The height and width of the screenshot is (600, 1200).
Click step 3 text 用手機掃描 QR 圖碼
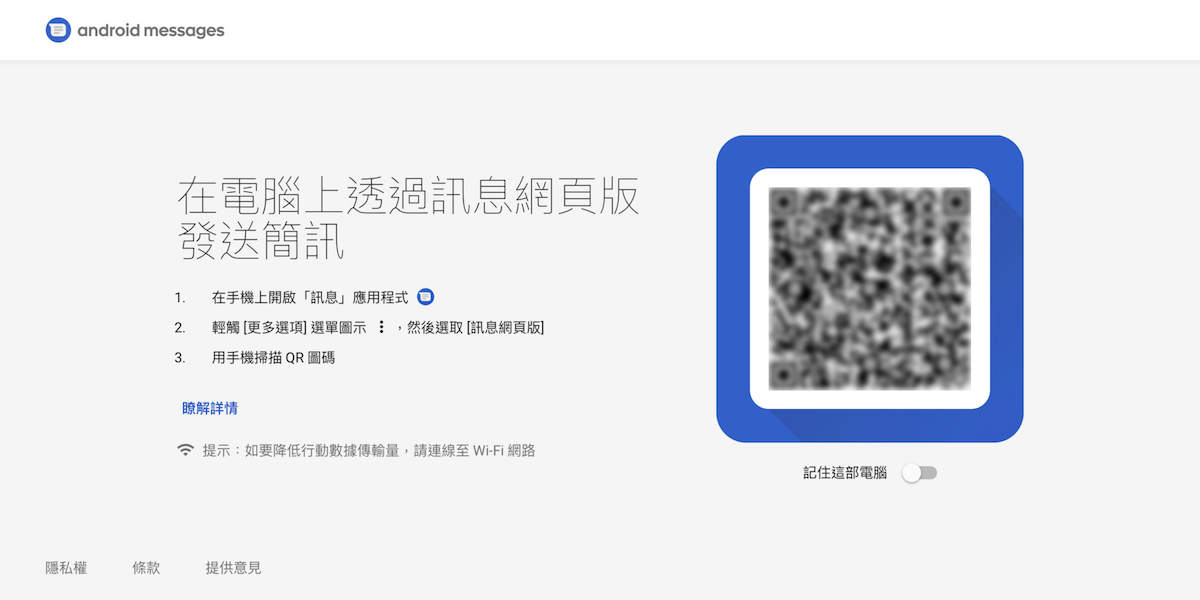coord(273,357)
